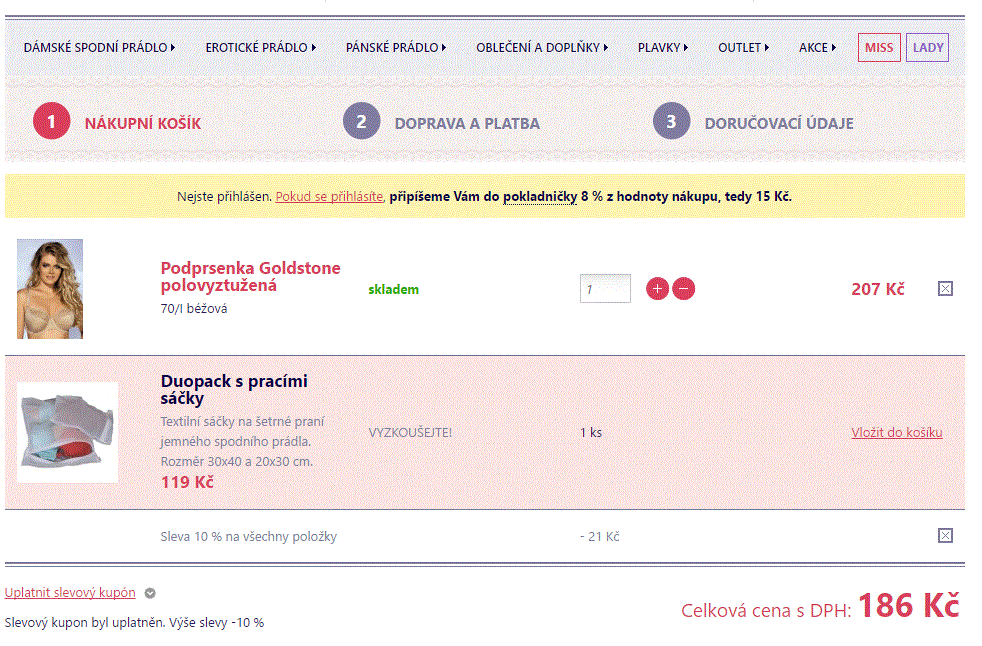
Task: Switch to the MISS section
Action: pos(879,48)
